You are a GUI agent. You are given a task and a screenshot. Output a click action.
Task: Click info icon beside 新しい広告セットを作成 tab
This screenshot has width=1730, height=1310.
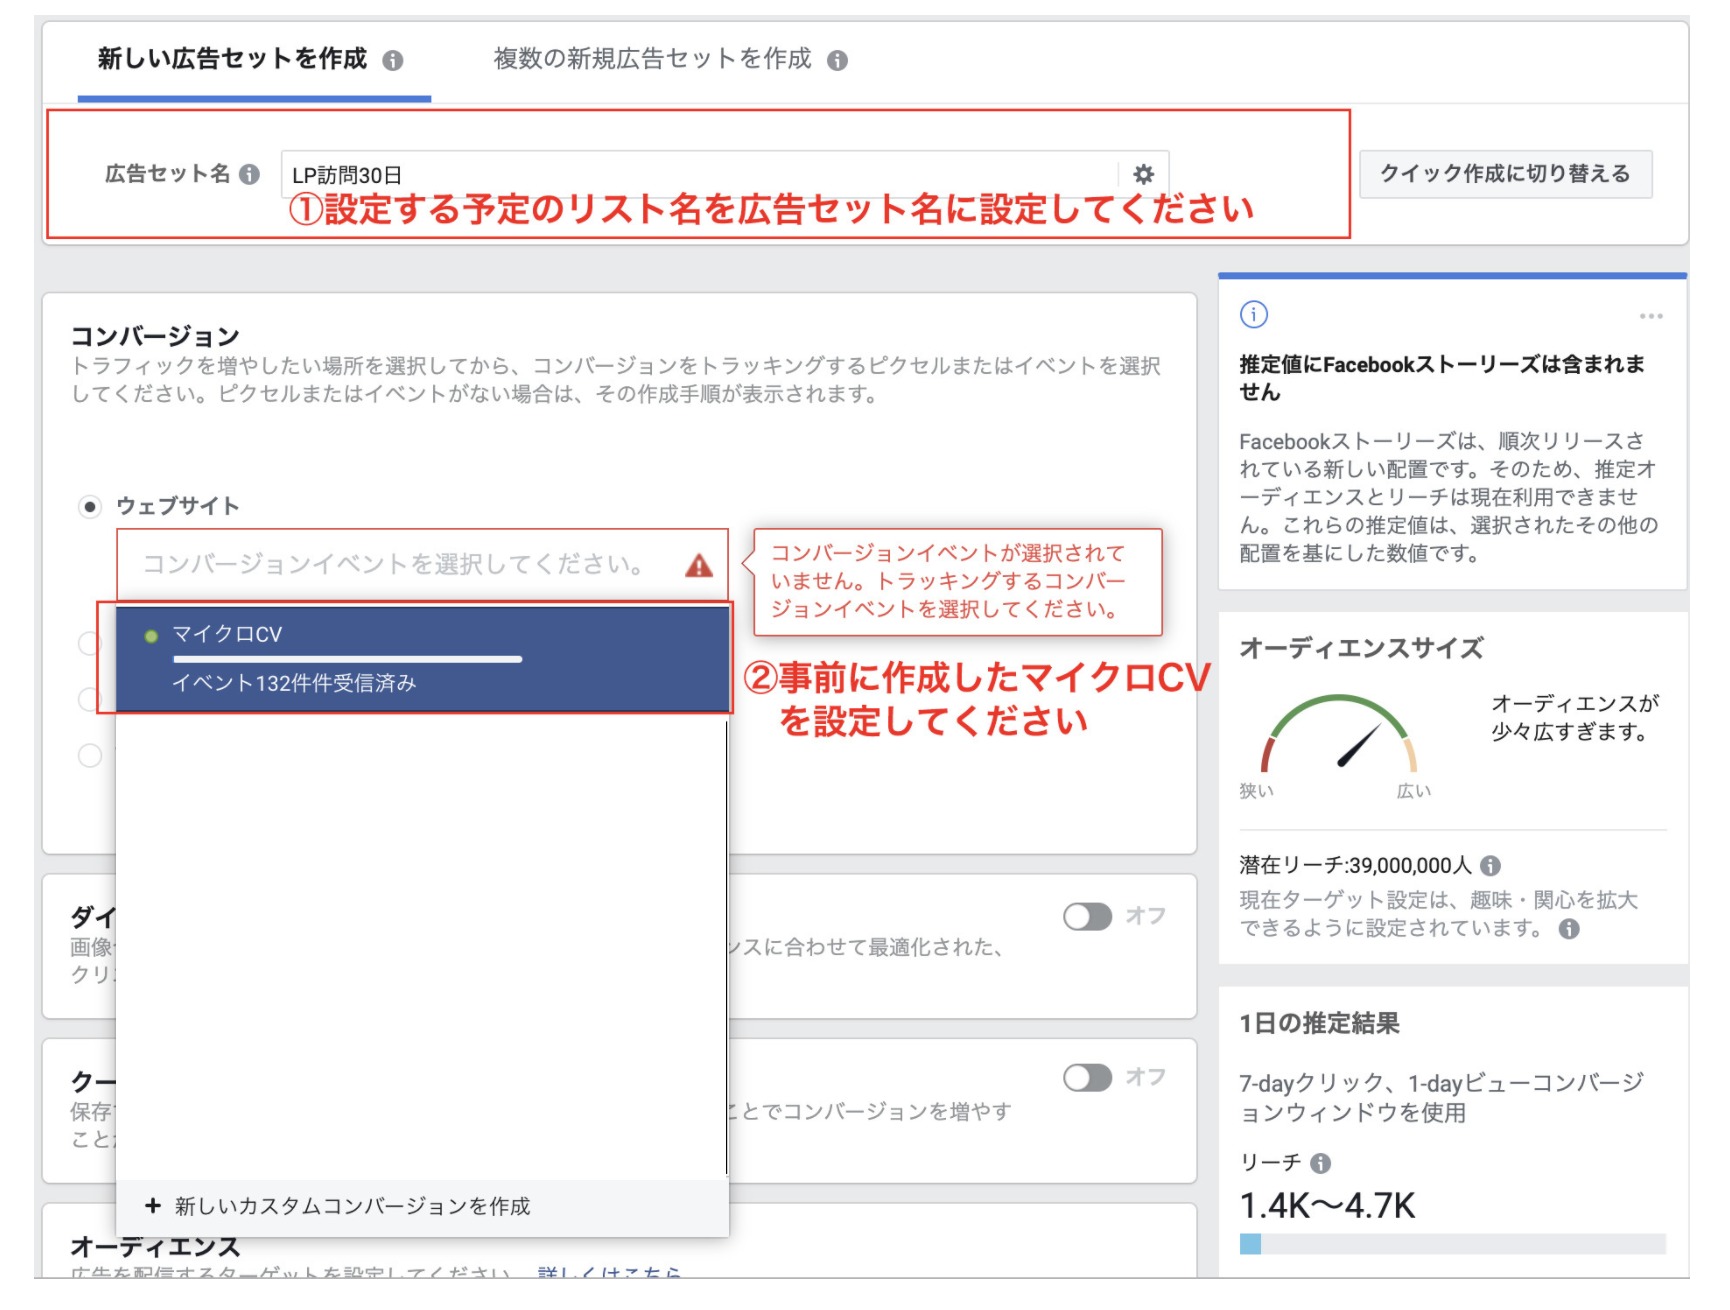click(x=393, y=61)
